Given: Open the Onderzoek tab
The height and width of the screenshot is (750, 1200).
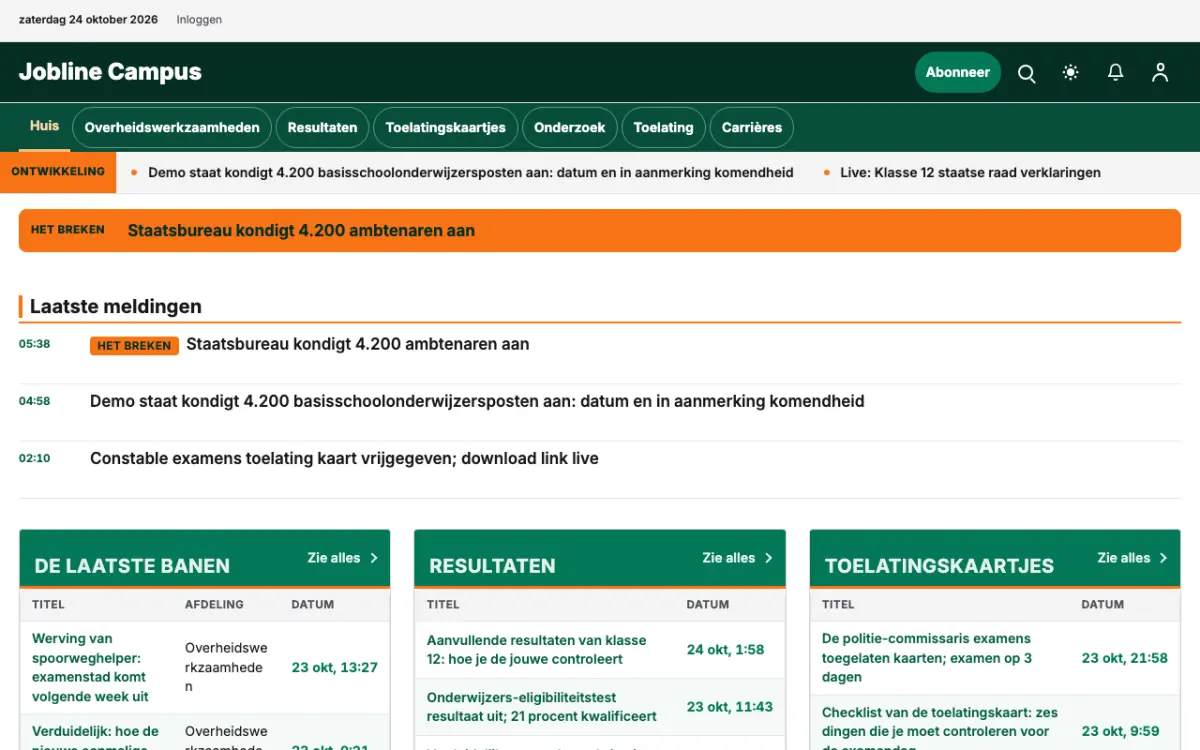Looking at the screenshot, I should pos(570,127).
